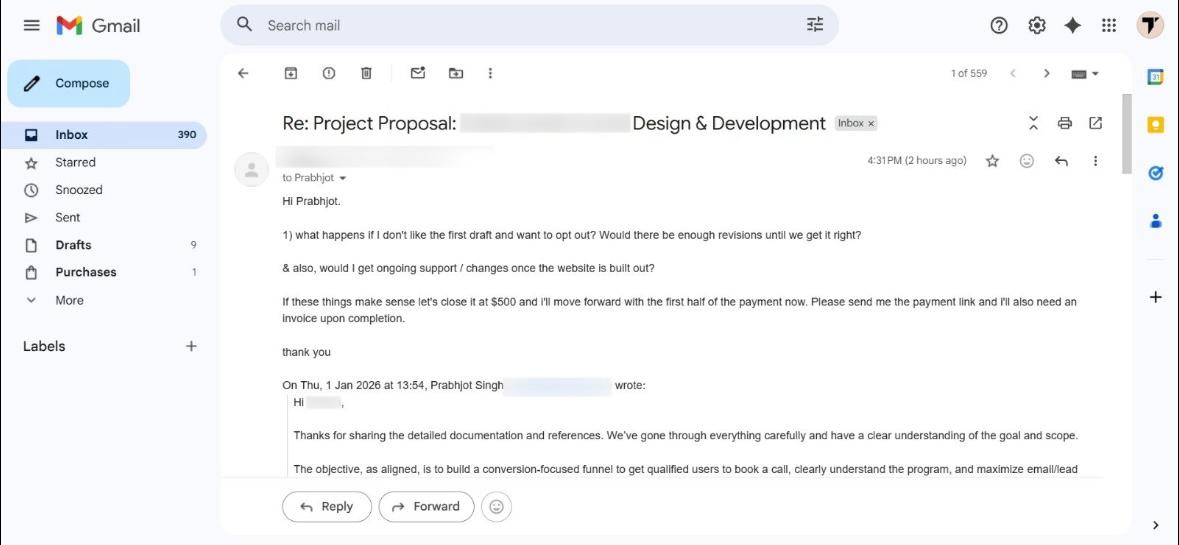Archive this email conversation
Image resolution: width=1179 pixels, height=545 pixels.
click(x=291, y=73)
